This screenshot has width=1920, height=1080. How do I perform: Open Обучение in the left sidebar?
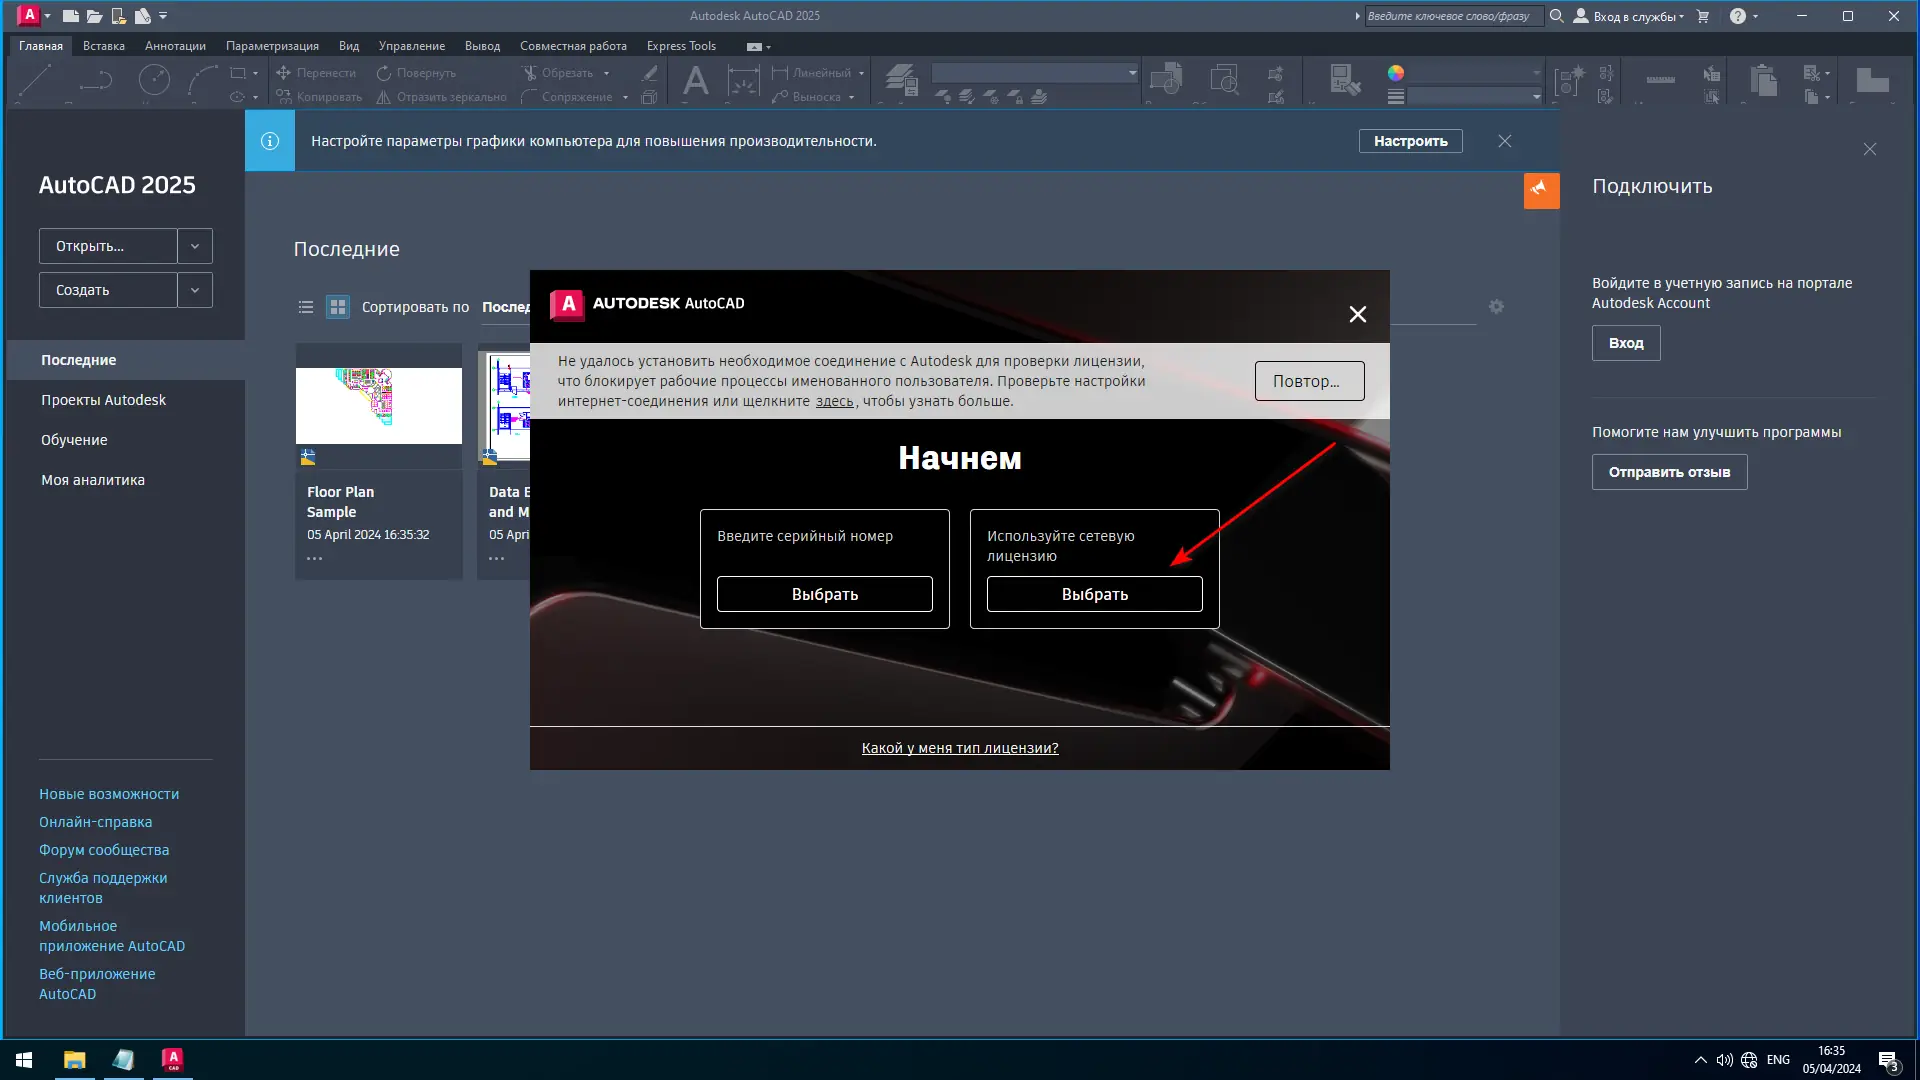(74, 440)
